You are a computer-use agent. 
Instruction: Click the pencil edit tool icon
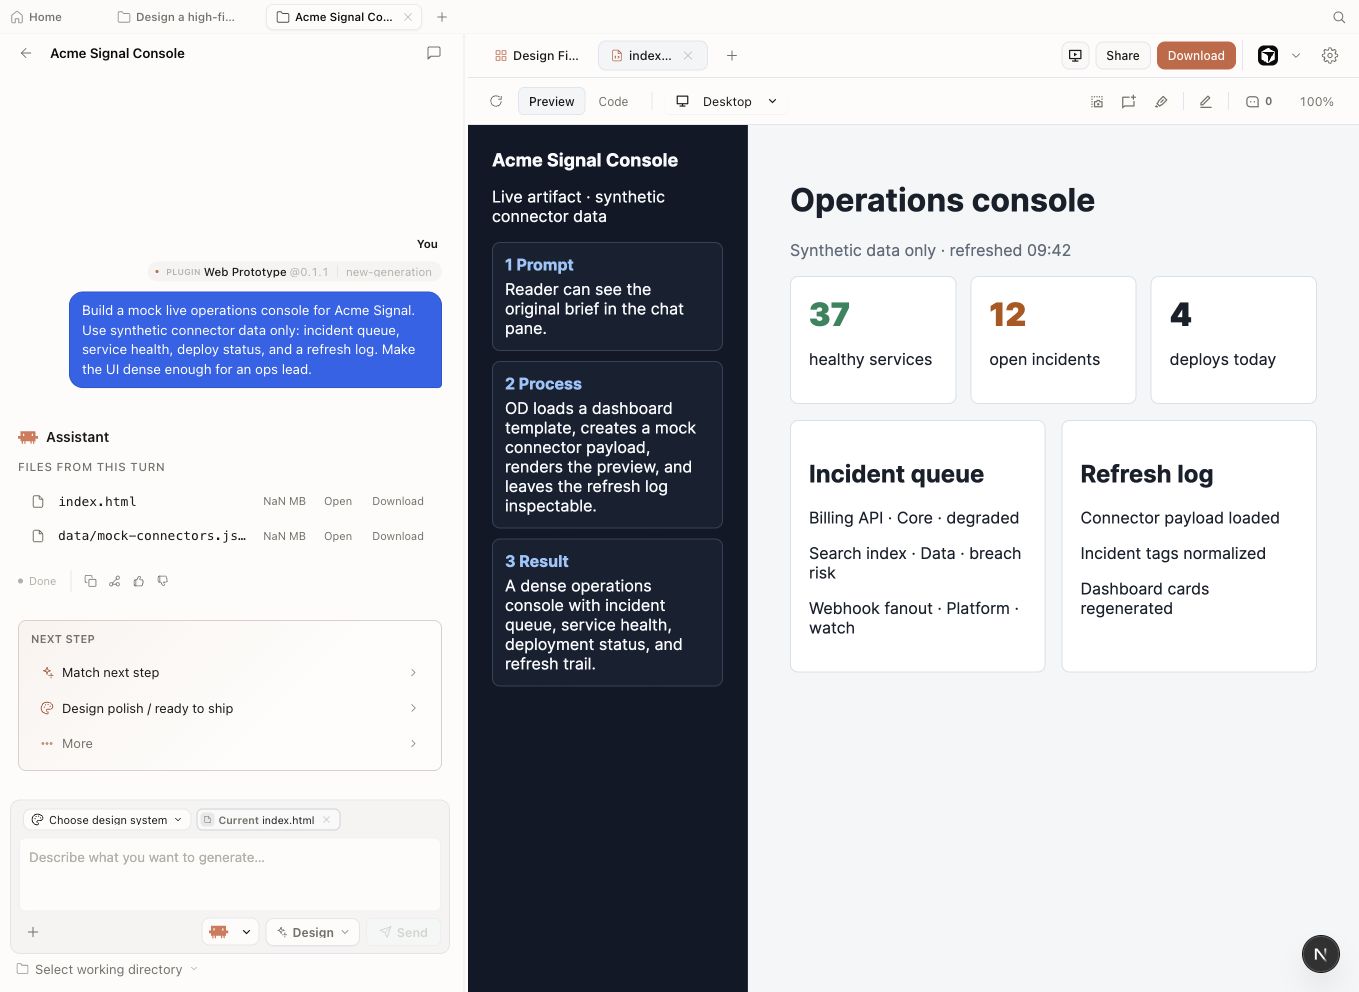click(x=1206, y=101)
